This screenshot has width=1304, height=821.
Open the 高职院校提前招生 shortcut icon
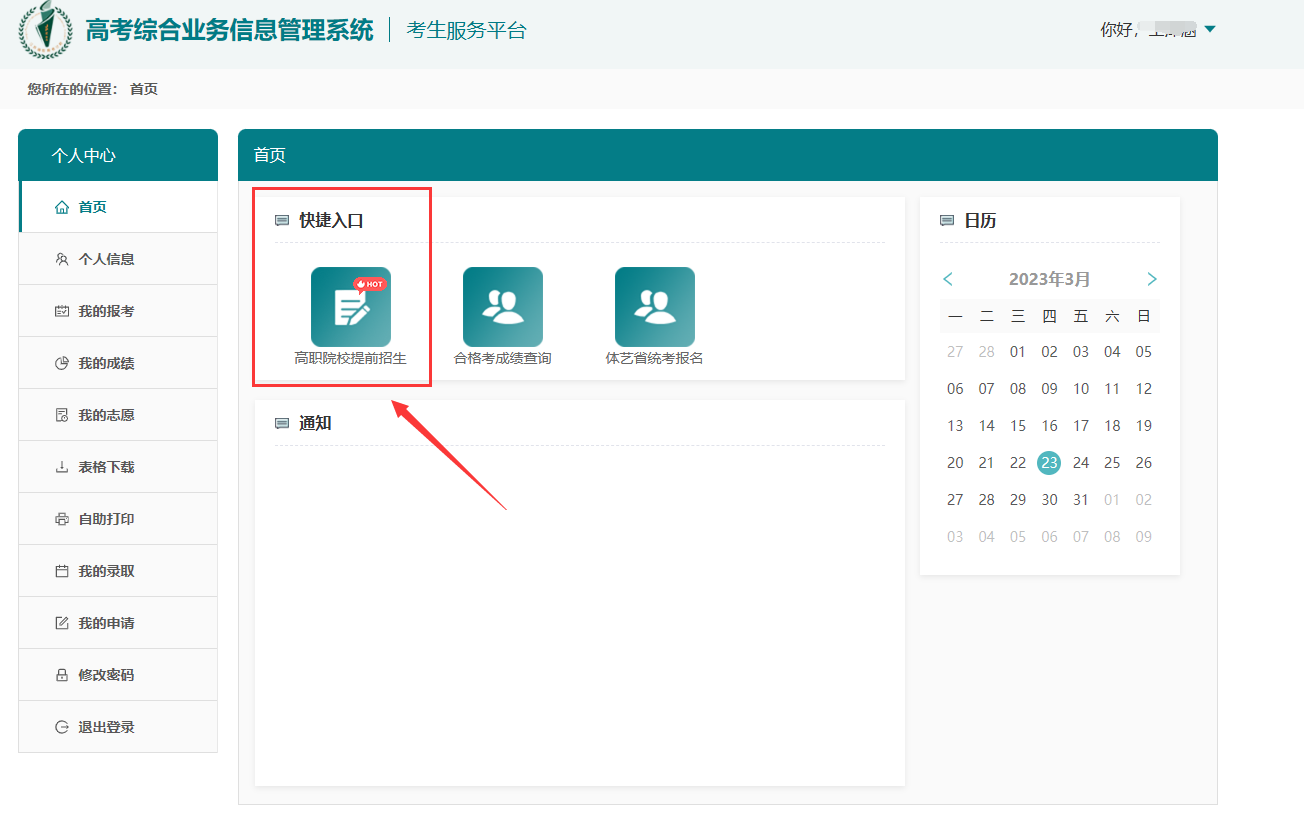(x=351, y=307)
